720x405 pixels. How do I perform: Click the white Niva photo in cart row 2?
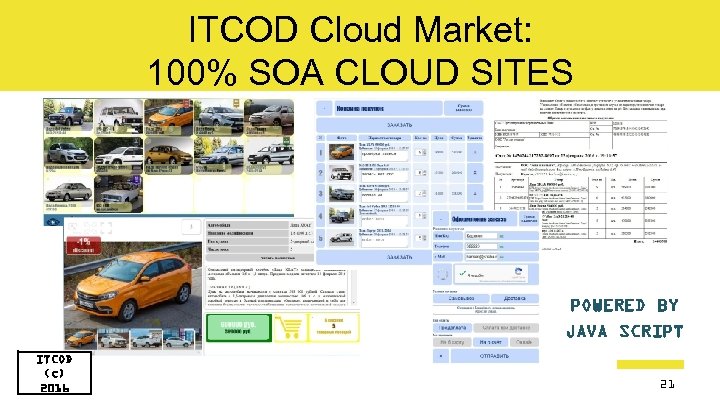click(341, 173)
